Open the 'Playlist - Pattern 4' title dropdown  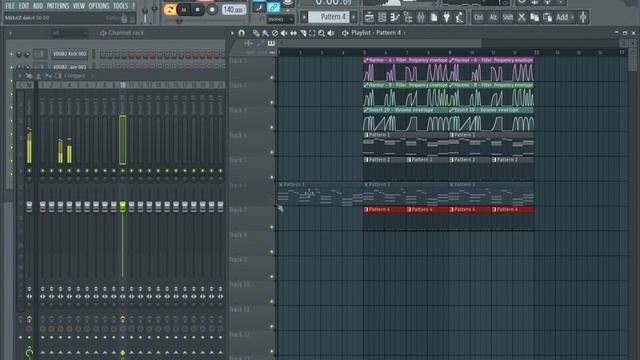pos(378,33)
